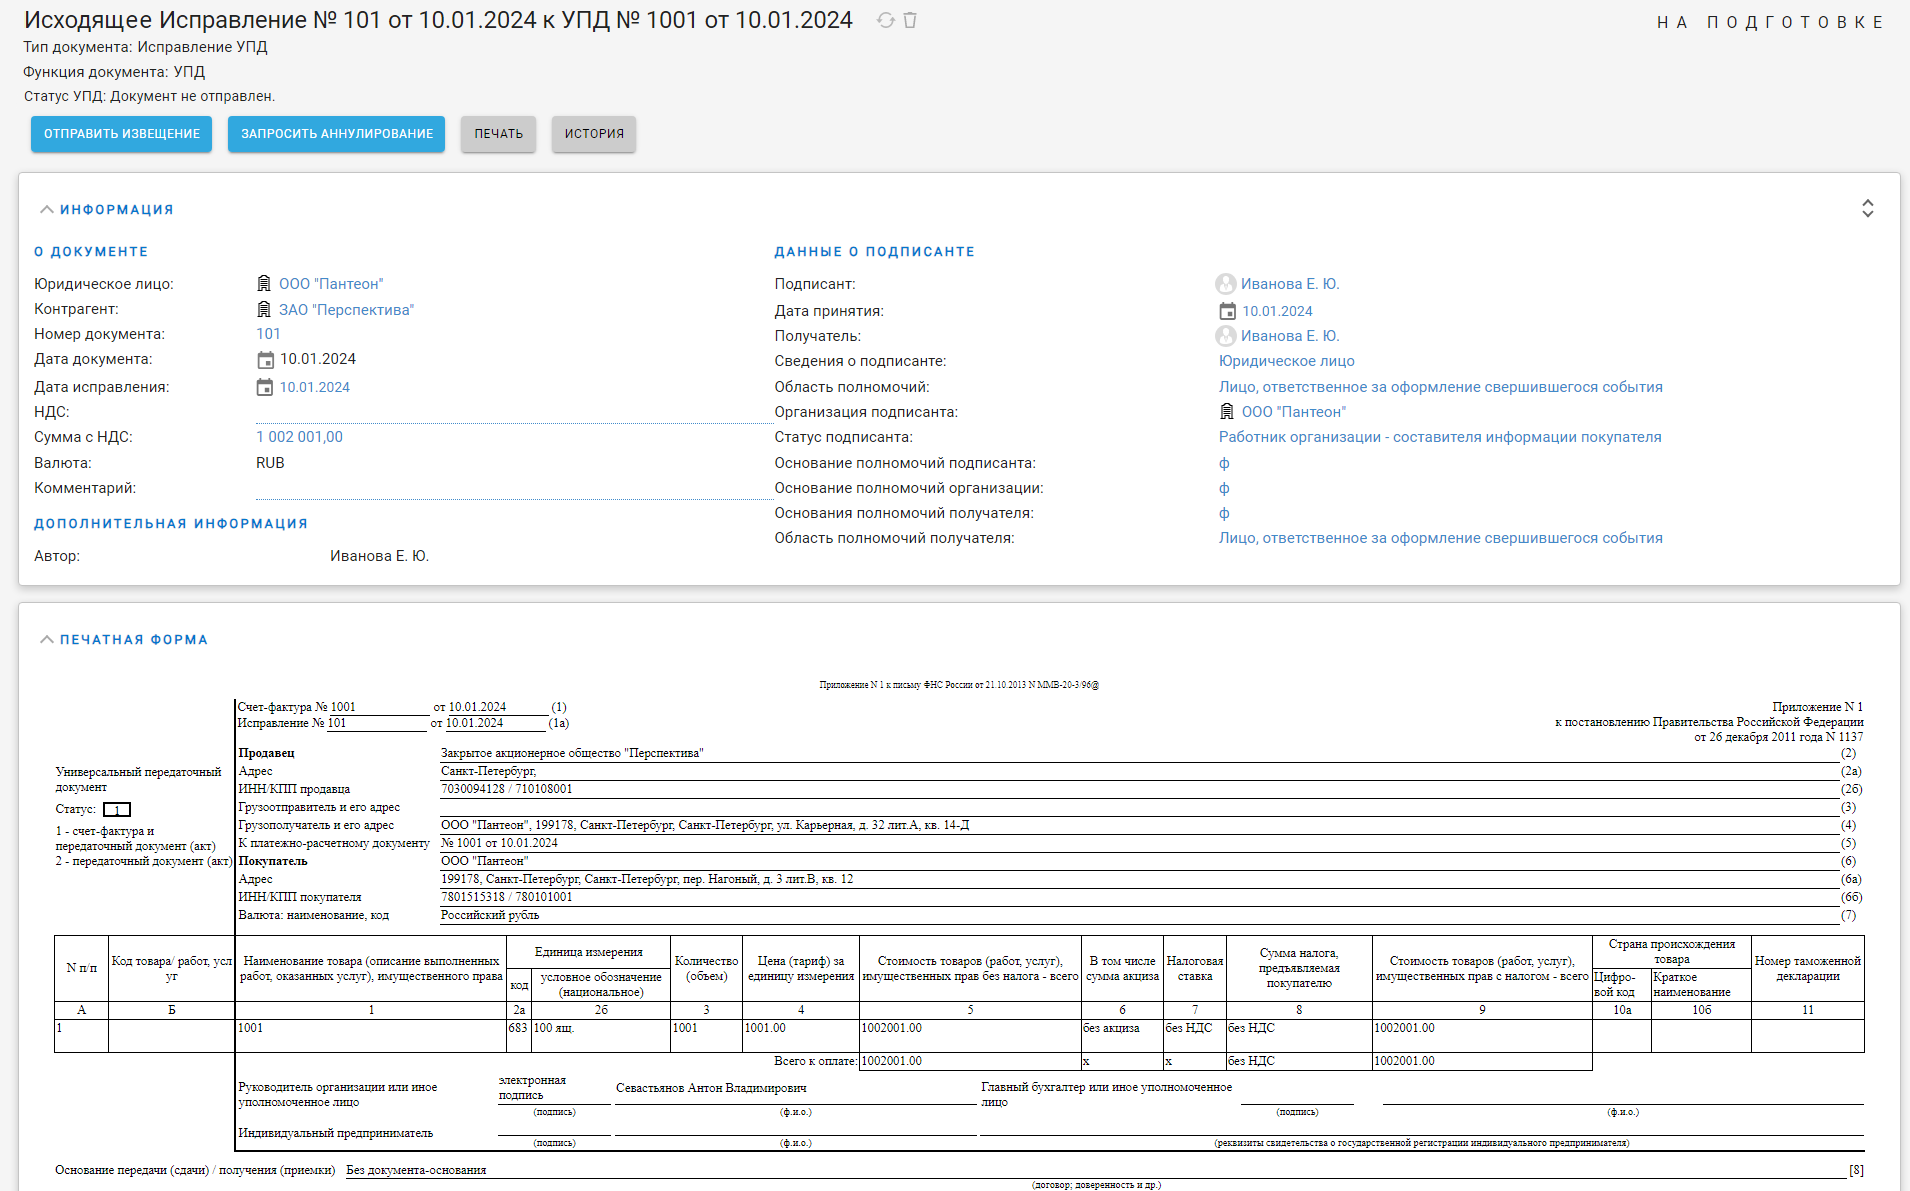
Task: Click seller name Закрытое акционерное общество "Перспектива"
Action: click(x=572, y=753)
